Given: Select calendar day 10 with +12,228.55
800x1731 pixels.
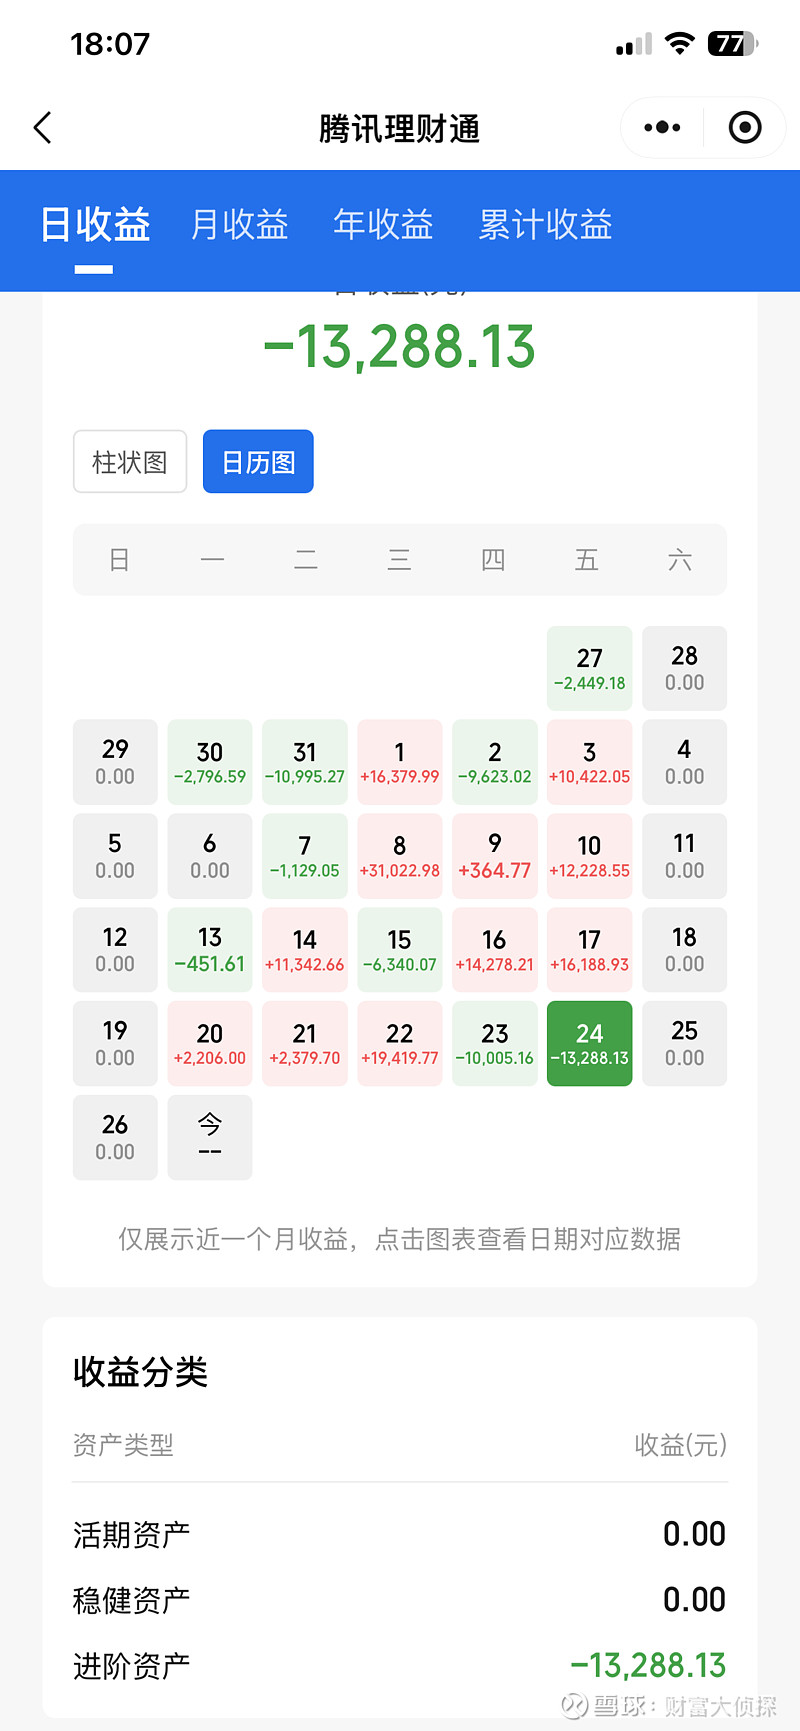Looking at the screenshot, I should click(x=590, y=856).
